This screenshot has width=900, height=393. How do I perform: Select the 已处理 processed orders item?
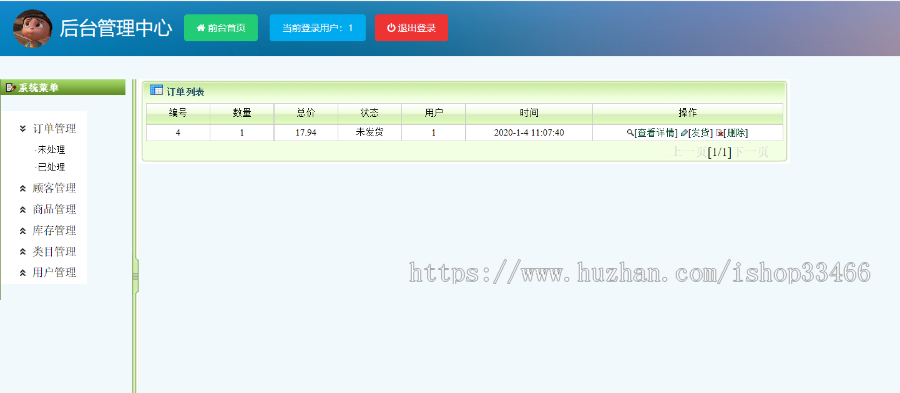click(51, 167)
